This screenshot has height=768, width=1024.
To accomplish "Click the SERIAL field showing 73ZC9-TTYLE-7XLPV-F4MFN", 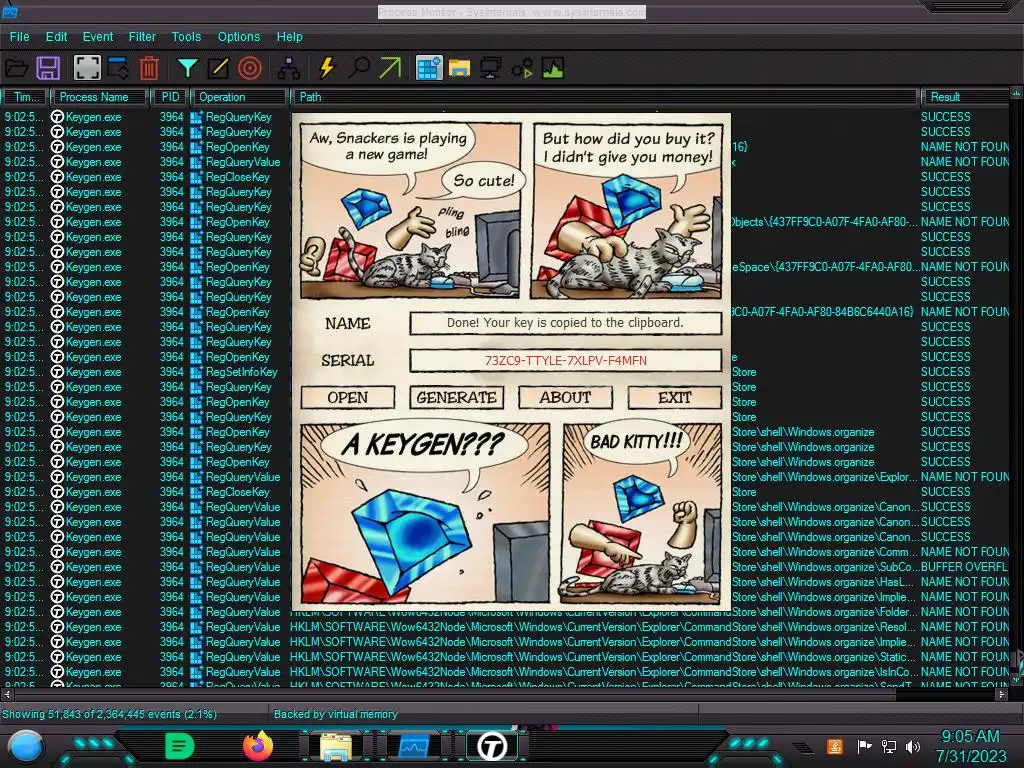I will [566, 360].
